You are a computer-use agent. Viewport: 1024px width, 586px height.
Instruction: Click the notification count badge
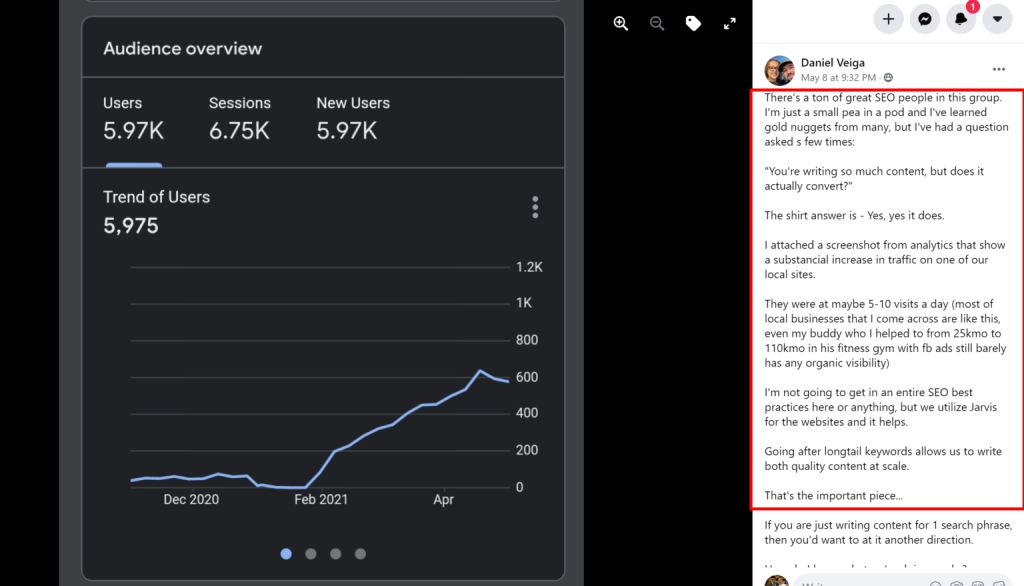[972, 7]
